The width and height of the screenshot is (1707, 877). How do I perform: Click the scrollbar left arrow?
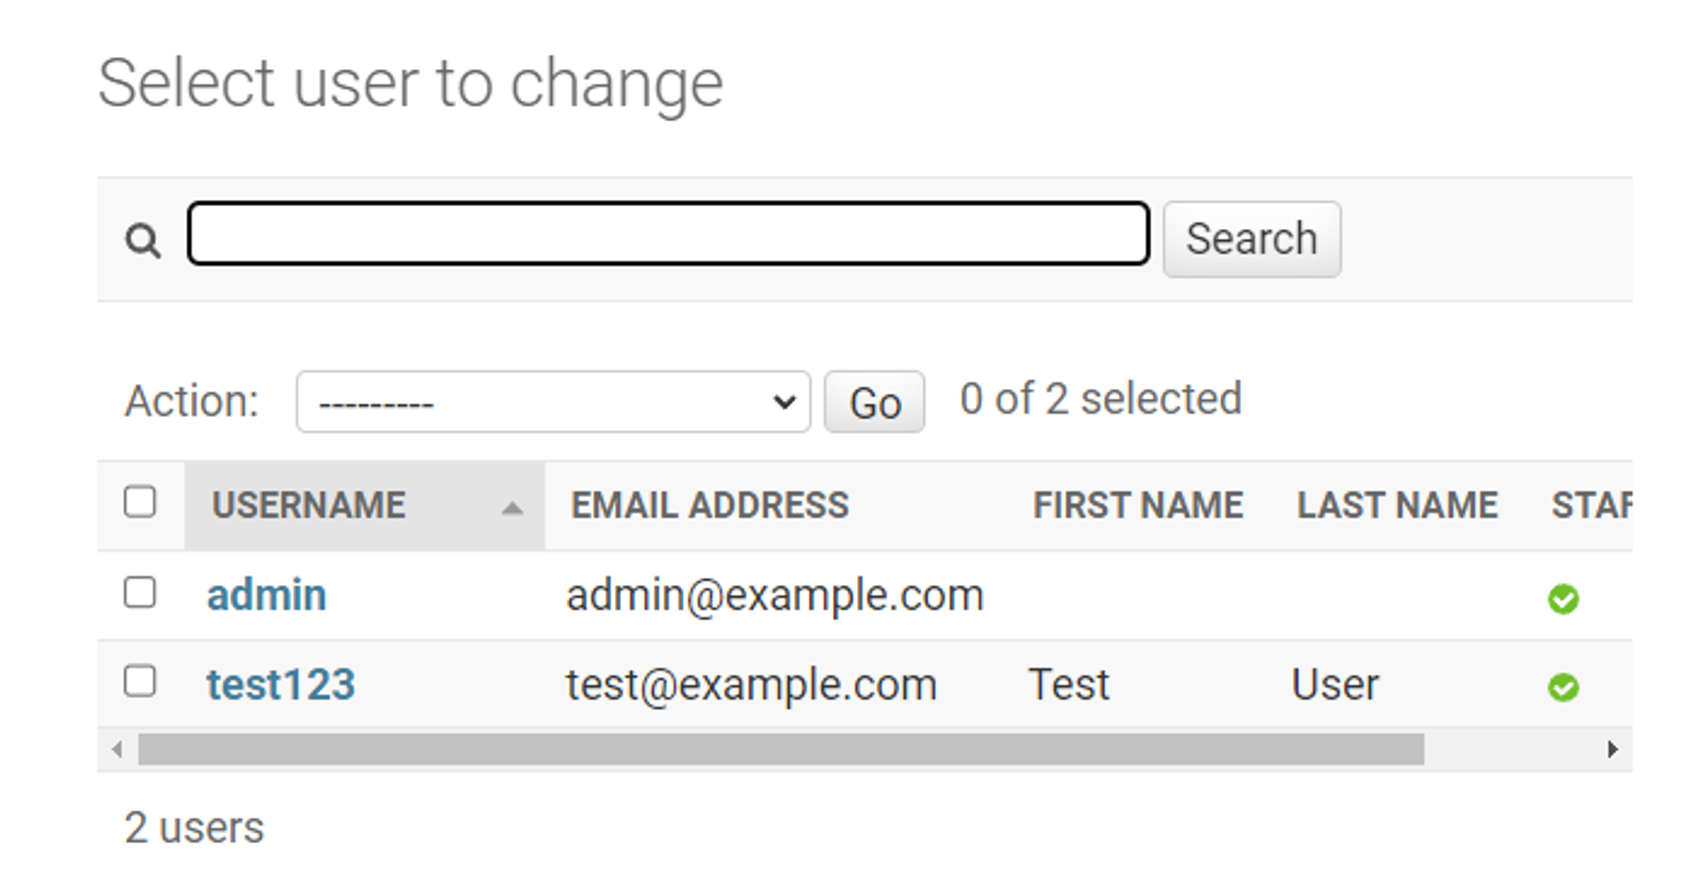118,749
